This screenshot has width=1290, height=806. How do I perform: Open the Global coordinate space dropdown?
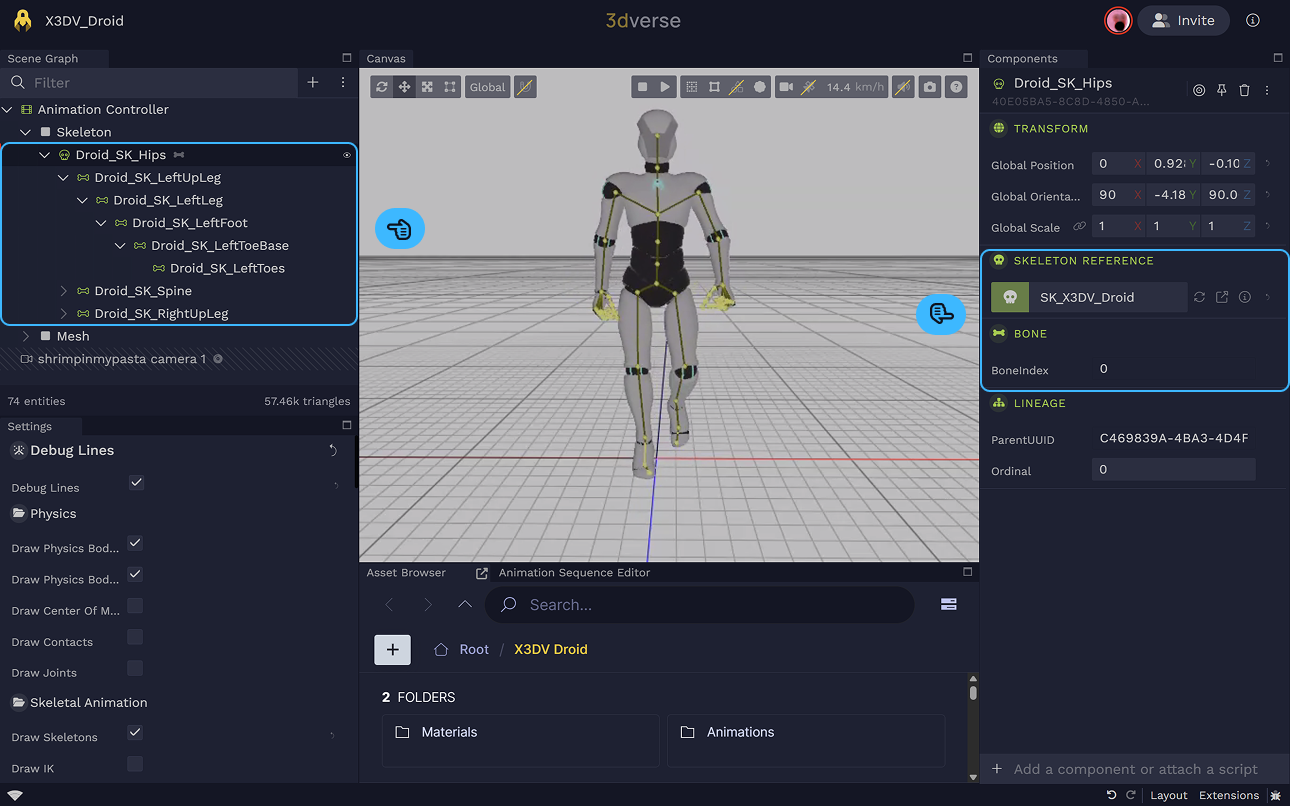pyautogui.click(x=487, y=87)
